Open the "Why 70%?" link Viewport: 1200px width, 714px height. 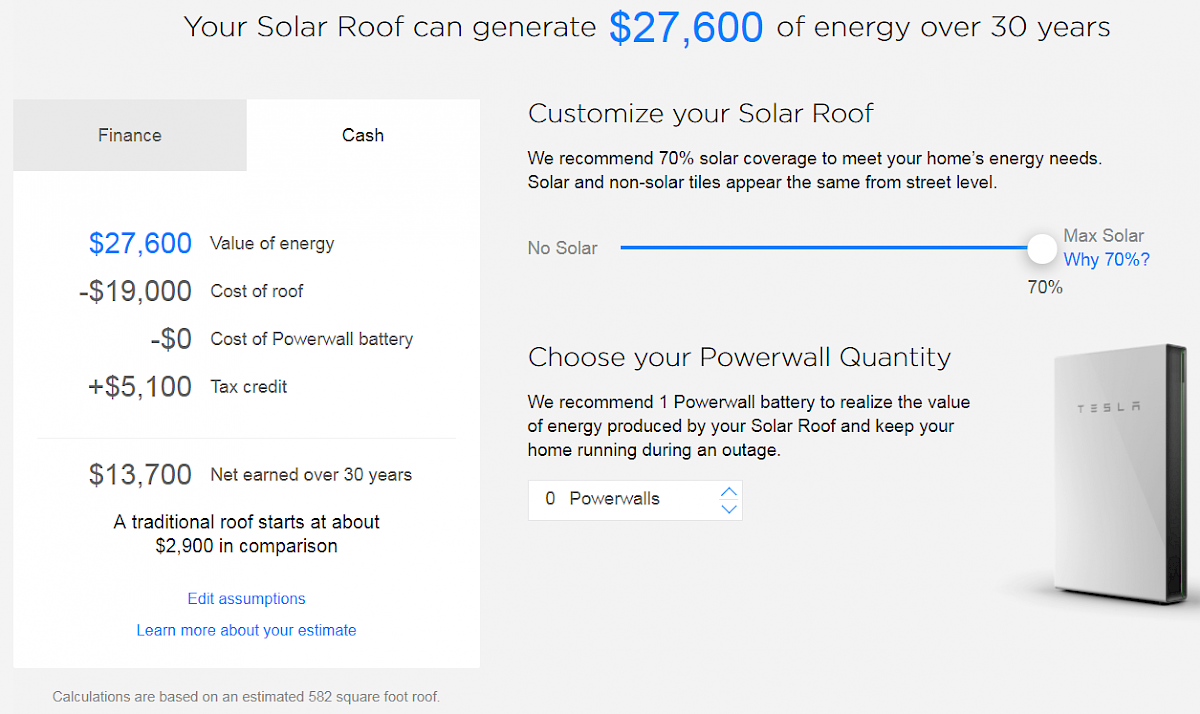pyautogui.click(x=1106, y=260)
